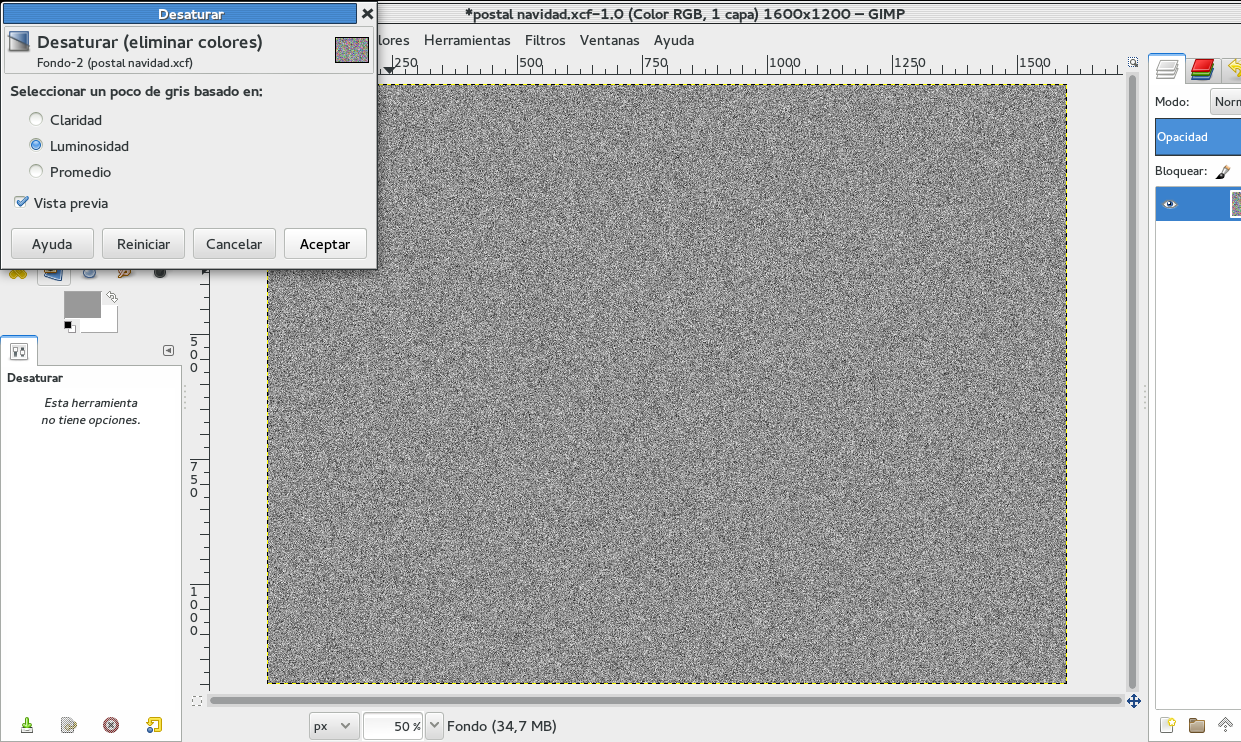This screenshot has width=1241, height=742.
Task: Change the px unit dropdown
Action: tap(334, 725)
